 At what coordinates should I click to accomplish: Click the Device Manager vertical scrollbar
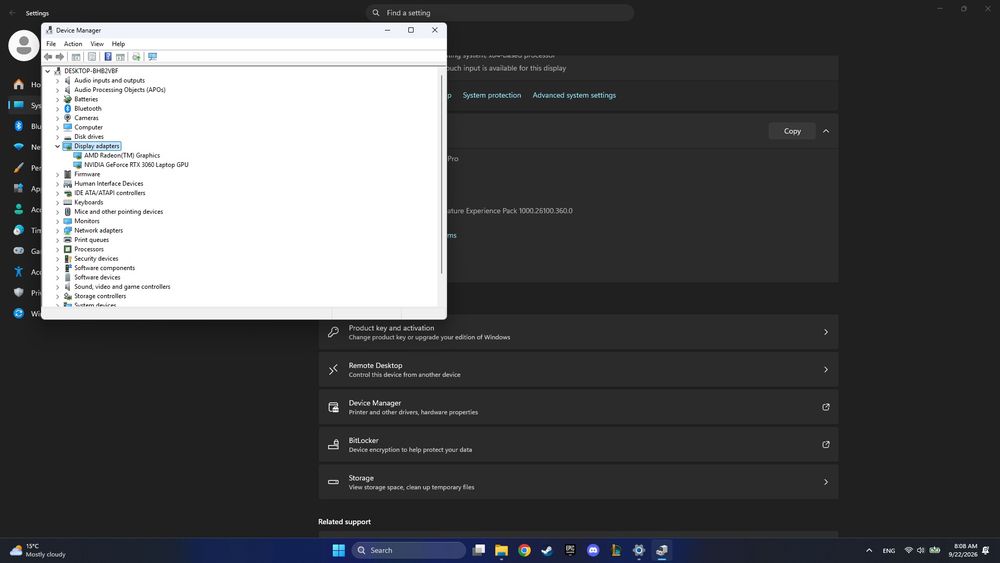point(441,174)
